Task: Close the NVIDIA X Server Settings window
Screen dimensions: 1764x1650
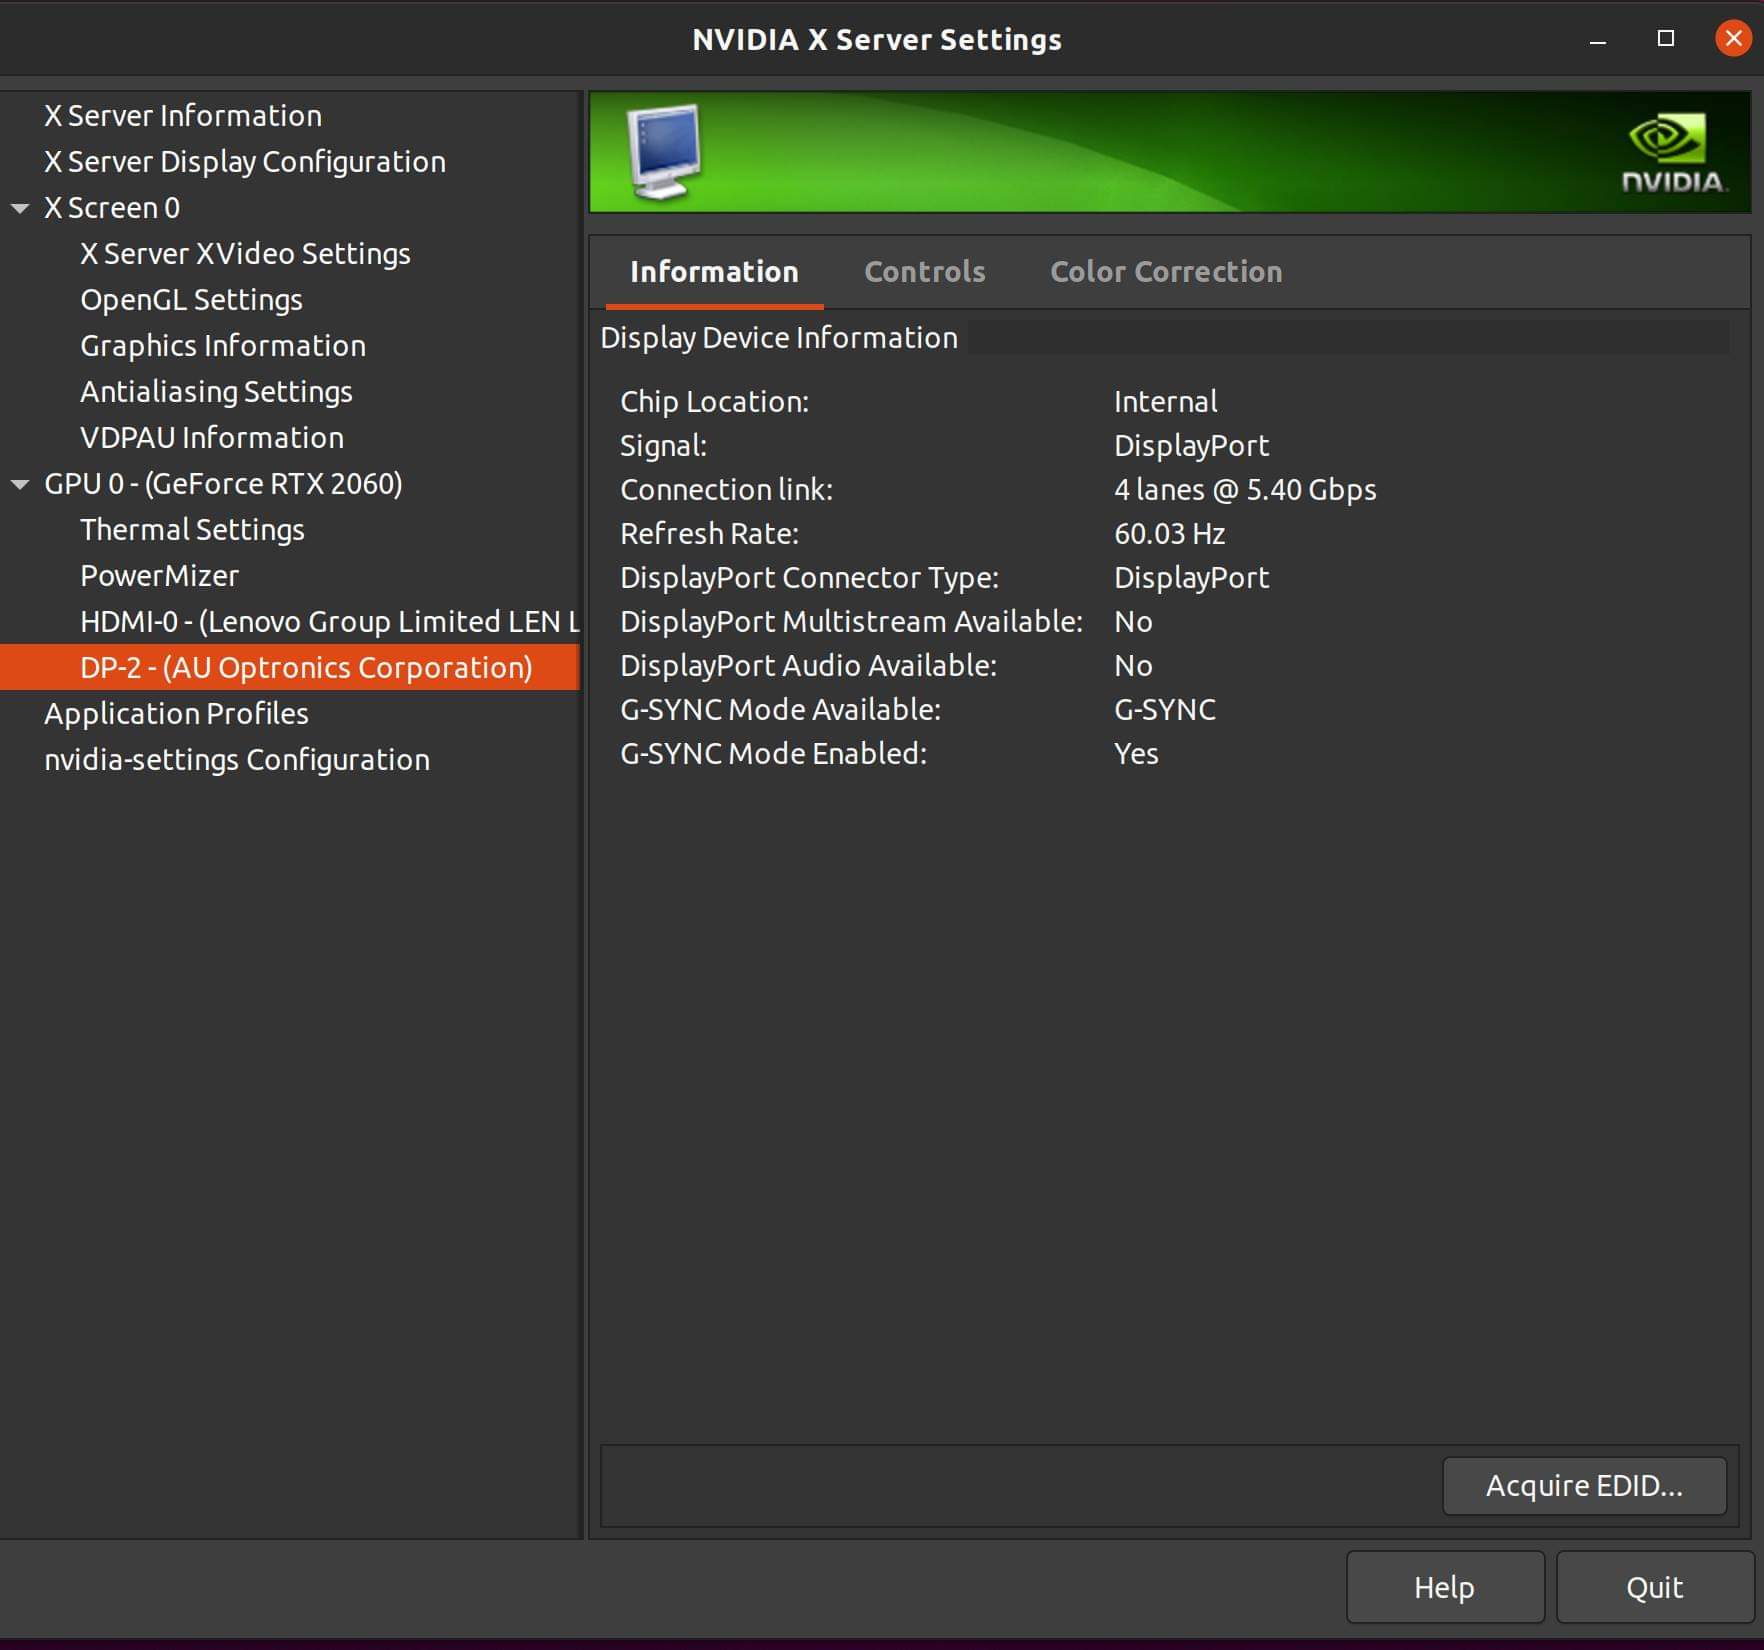Action: pyautogui.click(x=1733, y=39)
